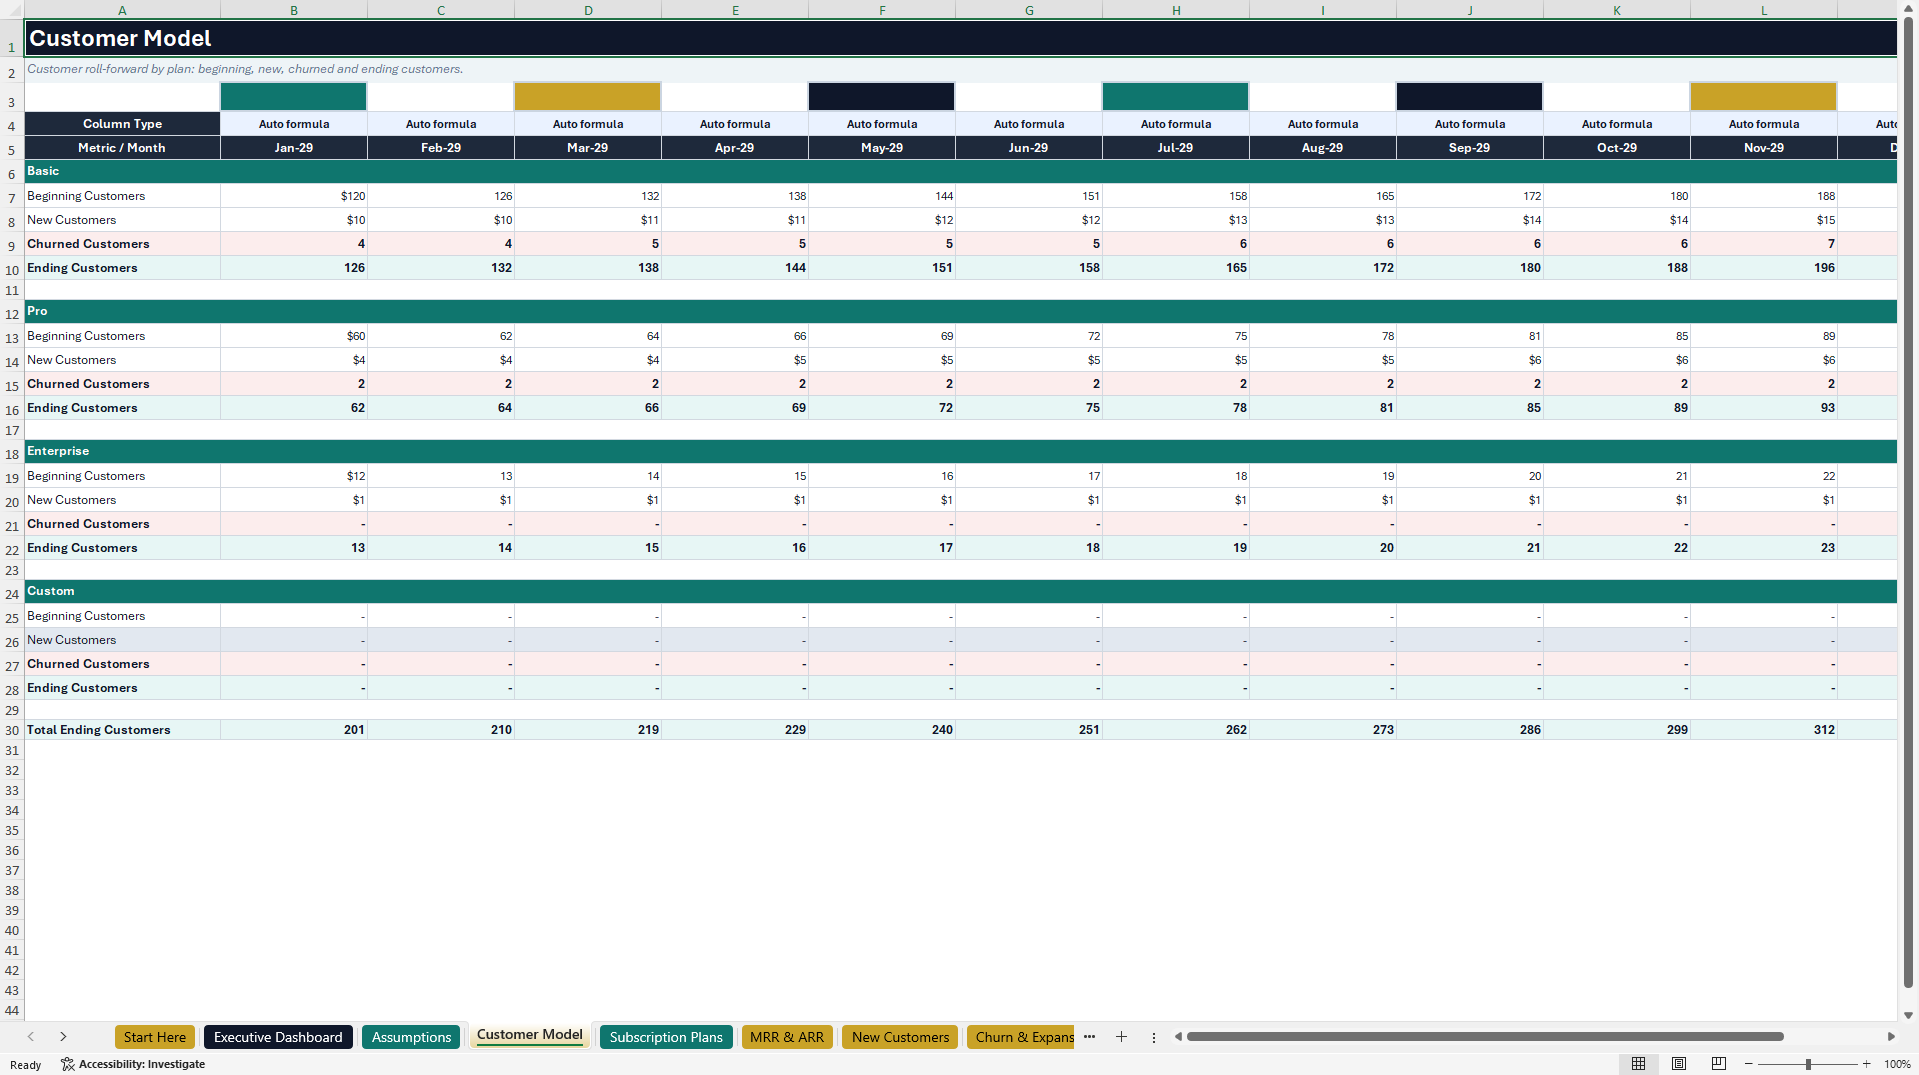Screen dimensions: 1919x1075
Task: Select column B header
Action: coord(294,10)
